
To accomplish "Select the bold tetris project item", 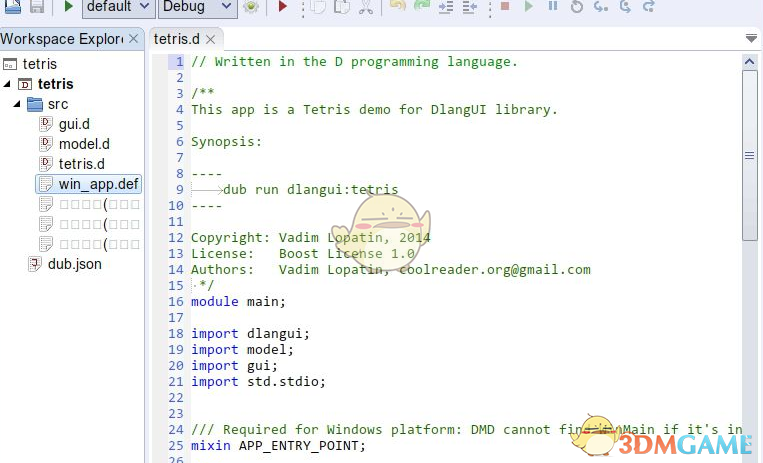I will pyautogui.click(x=55, y=84).
